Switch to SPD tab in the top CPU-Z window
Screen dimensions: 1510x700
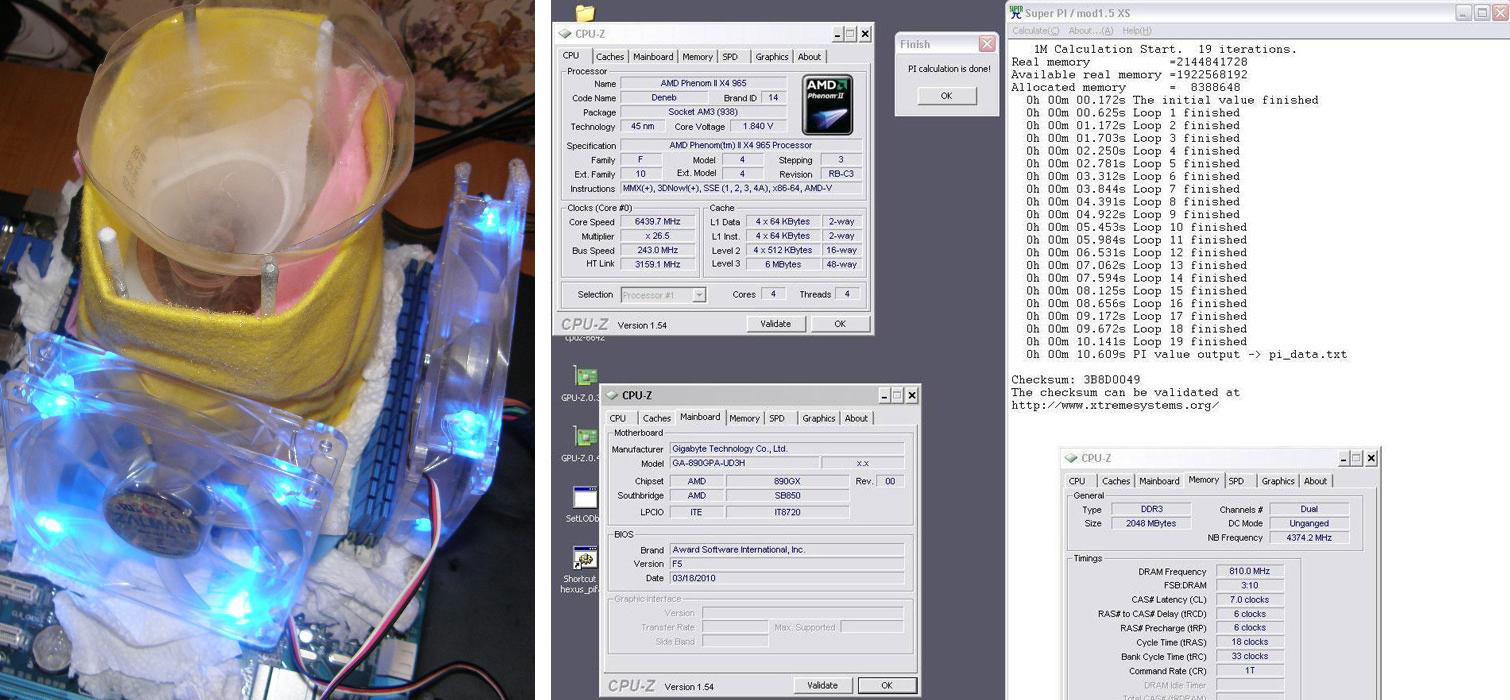730,57
